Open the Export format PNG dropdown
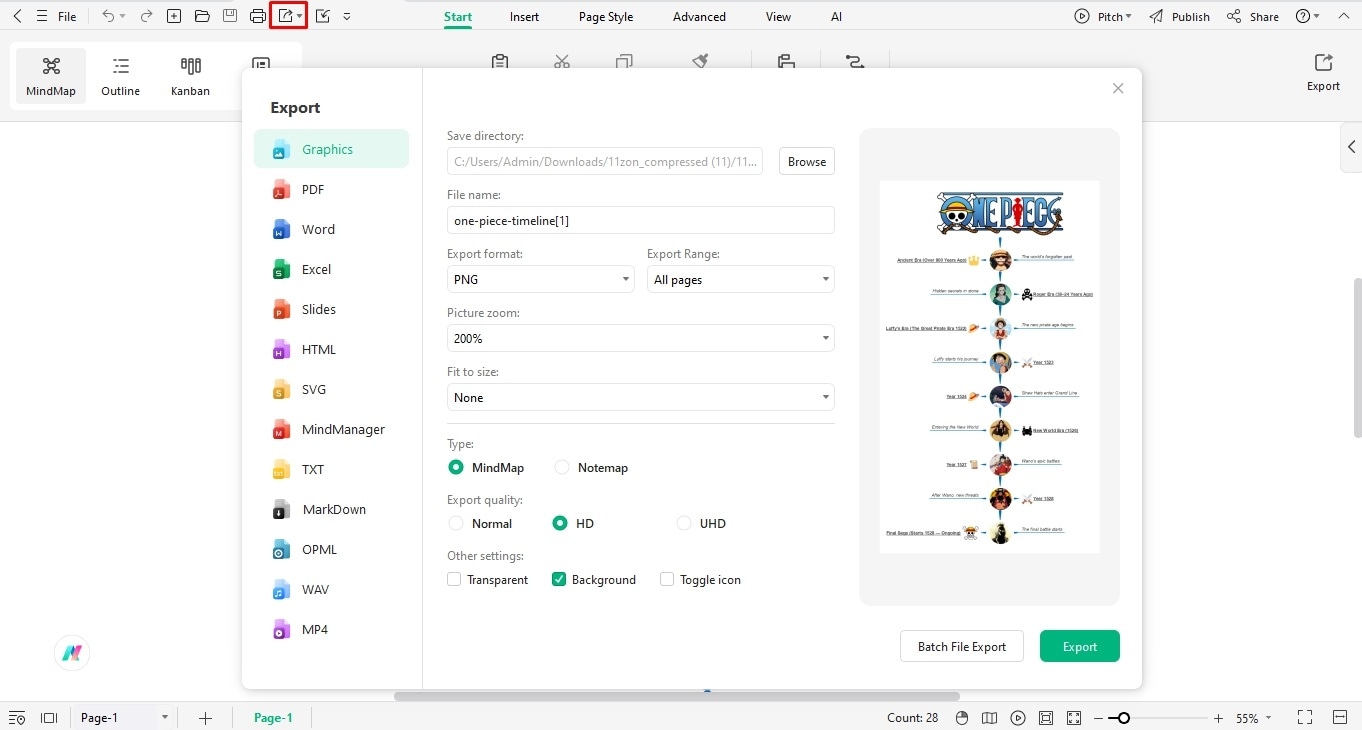The image size is (1362, 730). pos(540,279)
